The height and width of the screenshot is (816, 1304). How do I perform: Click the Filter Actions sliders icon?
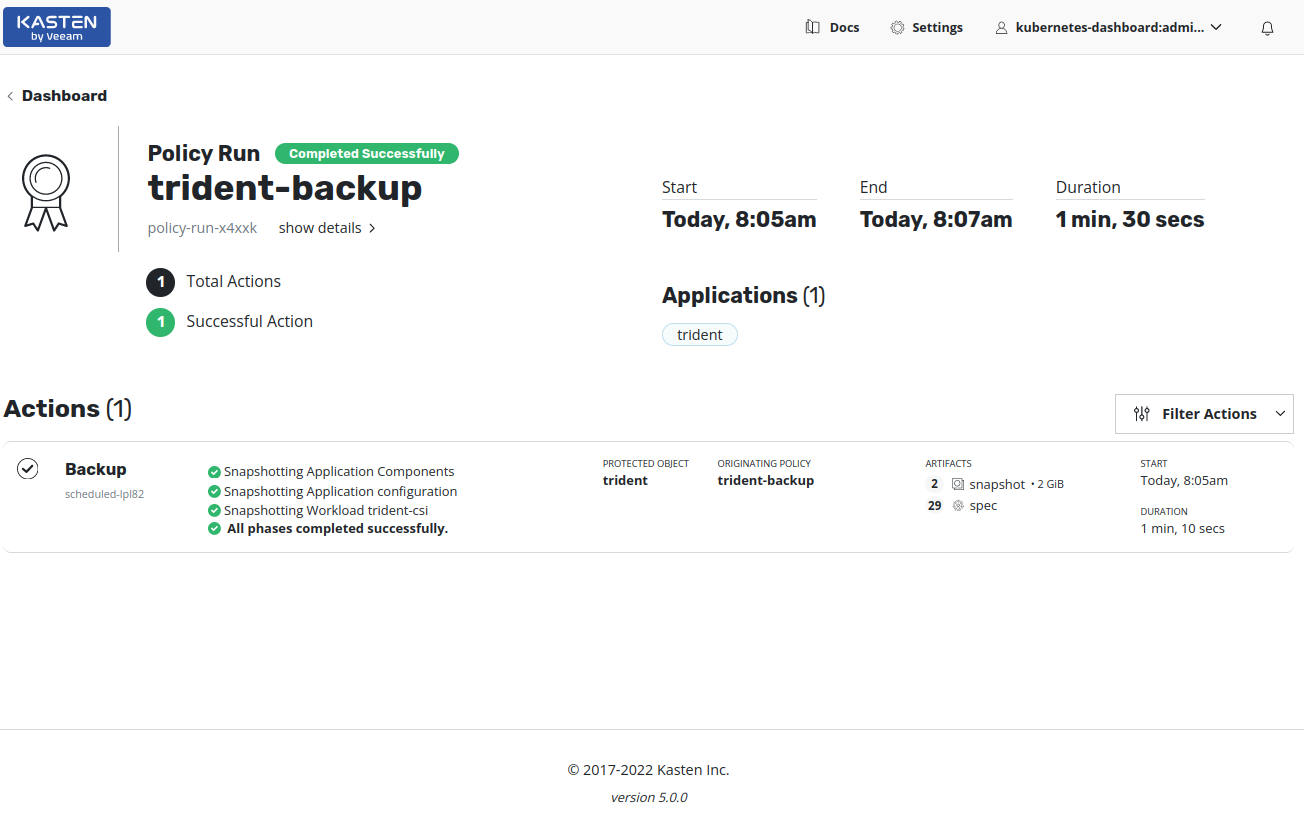tap(1142, 414)
